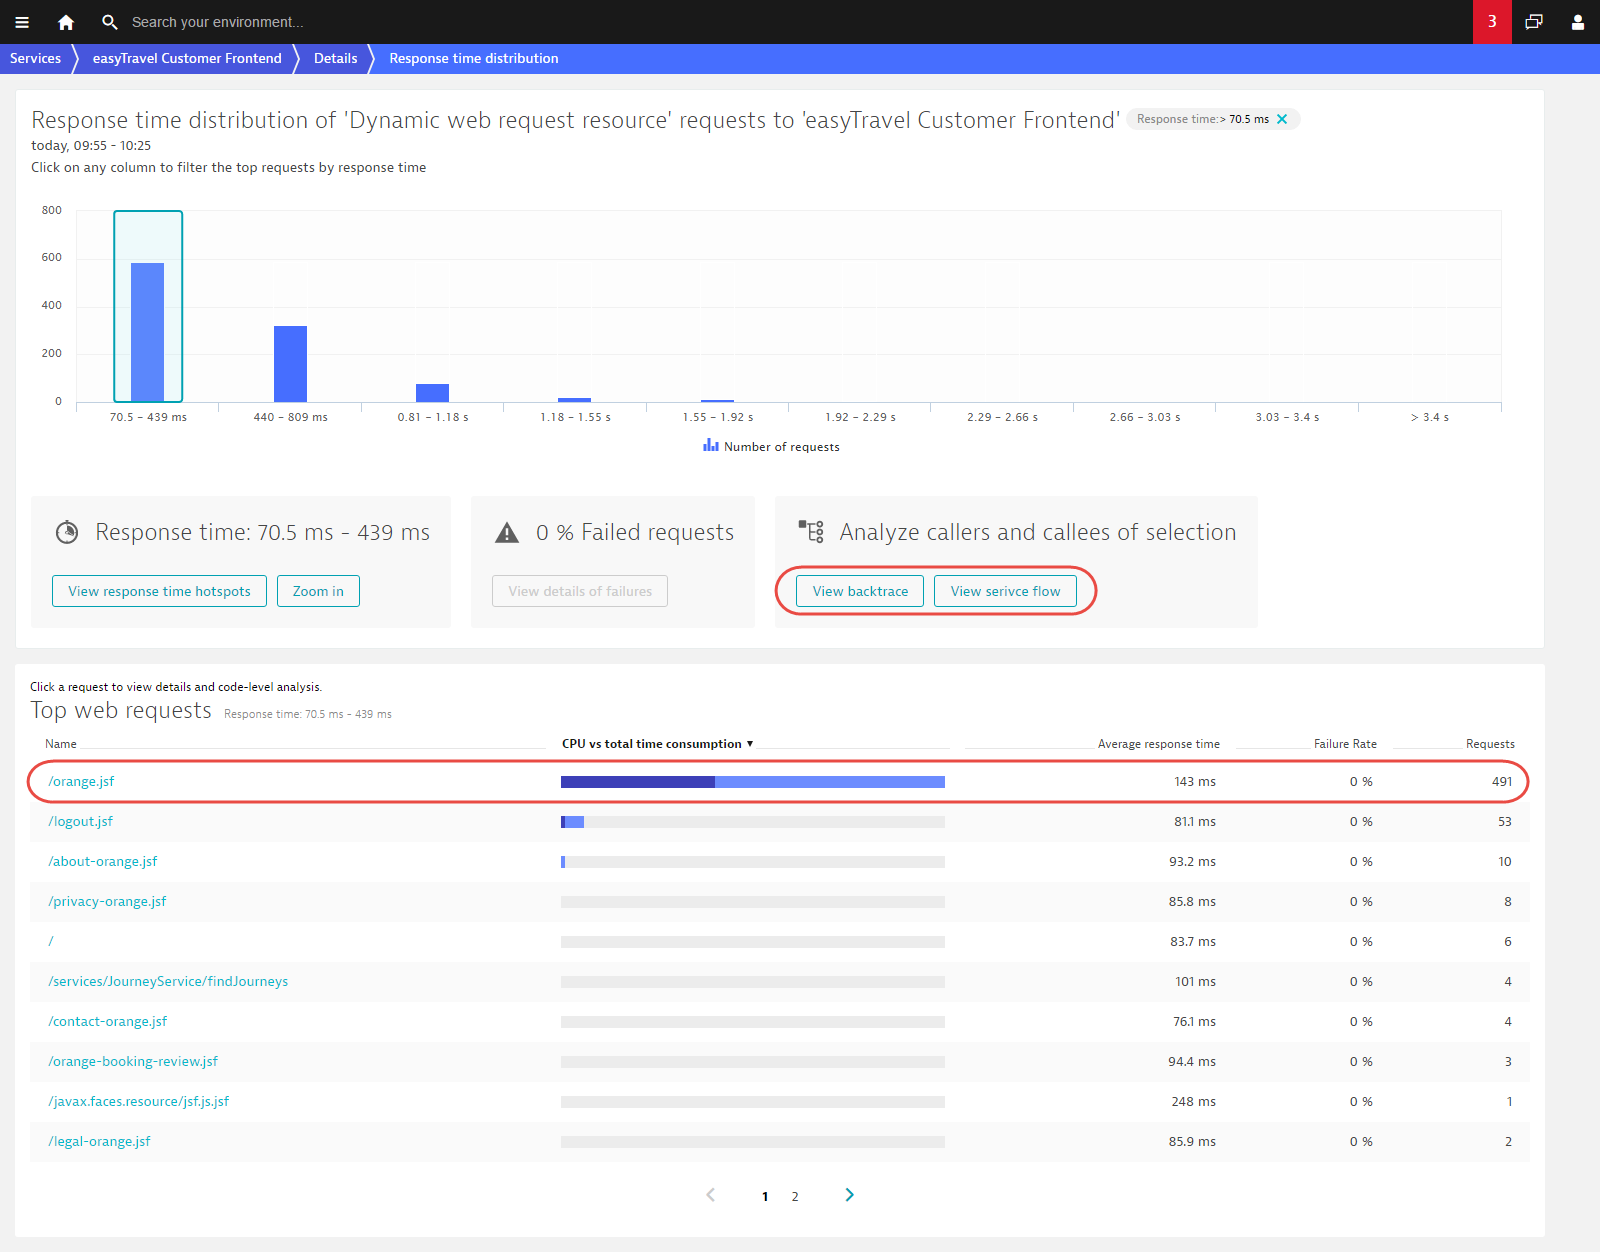The height and width of the screenshot is (1252, 1600).
Task: Click the callers and callees tree icon
Action: pos(811,531)
